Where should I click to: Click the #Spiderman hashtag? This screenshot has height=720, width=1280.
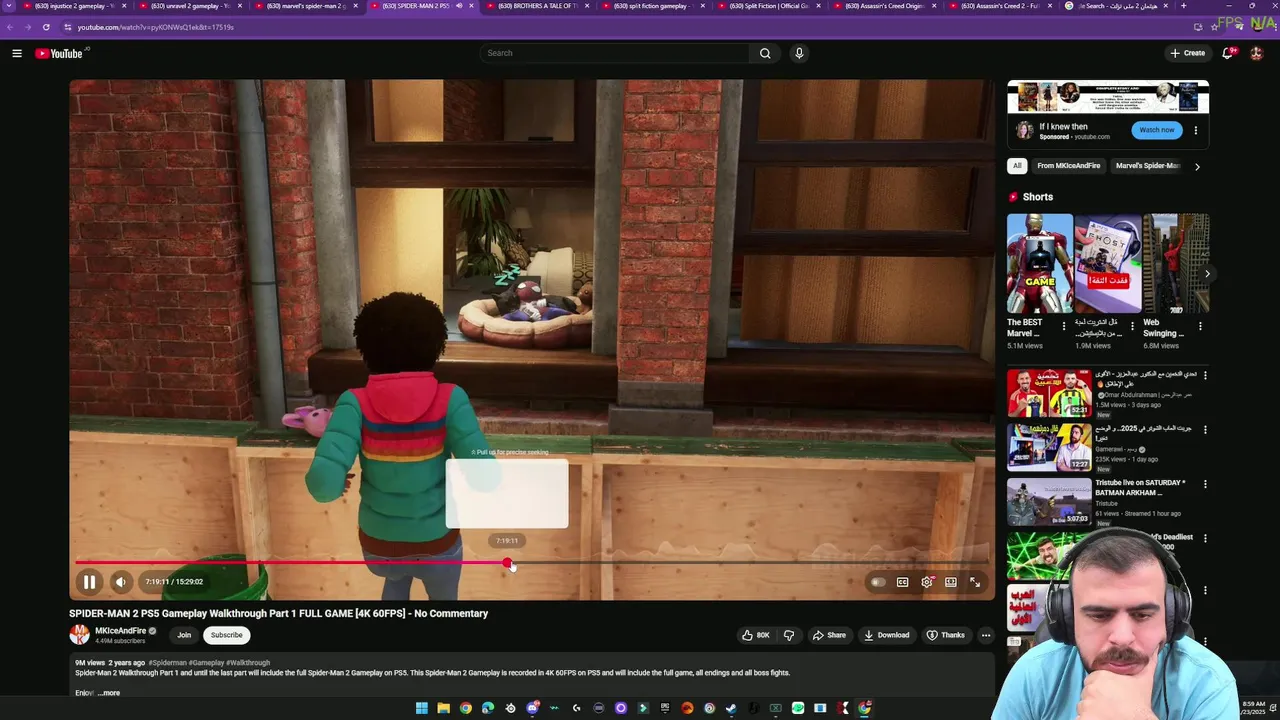(x=167, y=663)
